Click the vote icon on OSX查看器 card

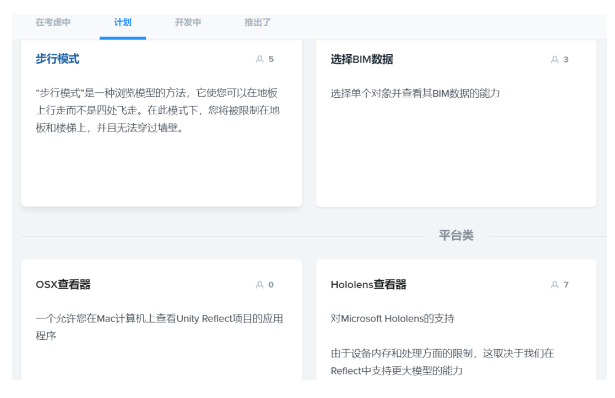pos(259,285)
